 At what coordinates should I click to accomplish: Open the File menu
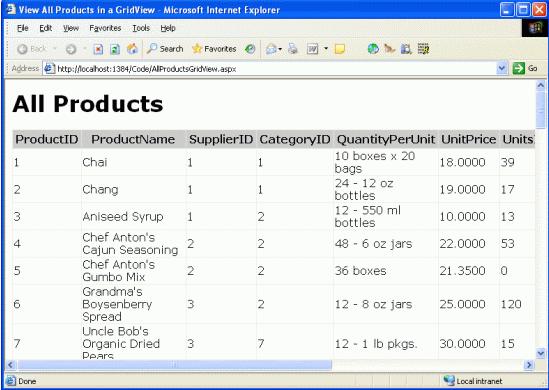23,28
